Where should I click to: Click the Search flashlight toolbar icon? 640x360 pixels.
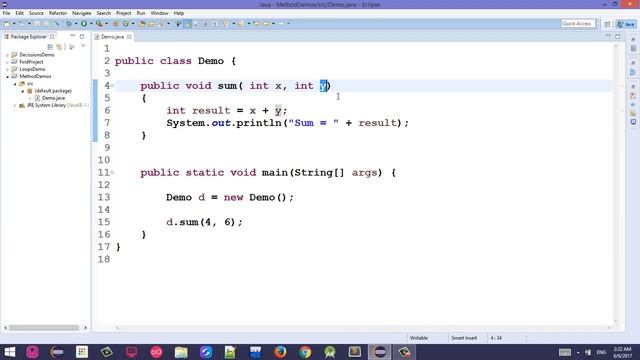pos(161,24)
